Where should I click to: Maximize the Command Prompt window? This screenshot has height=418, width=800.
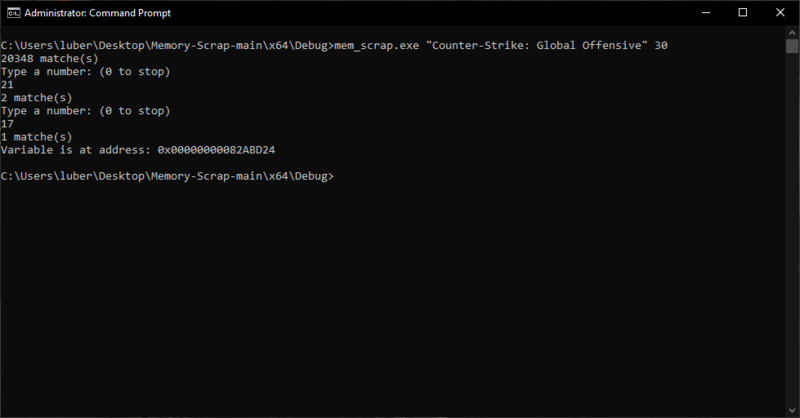pos(743,13)
